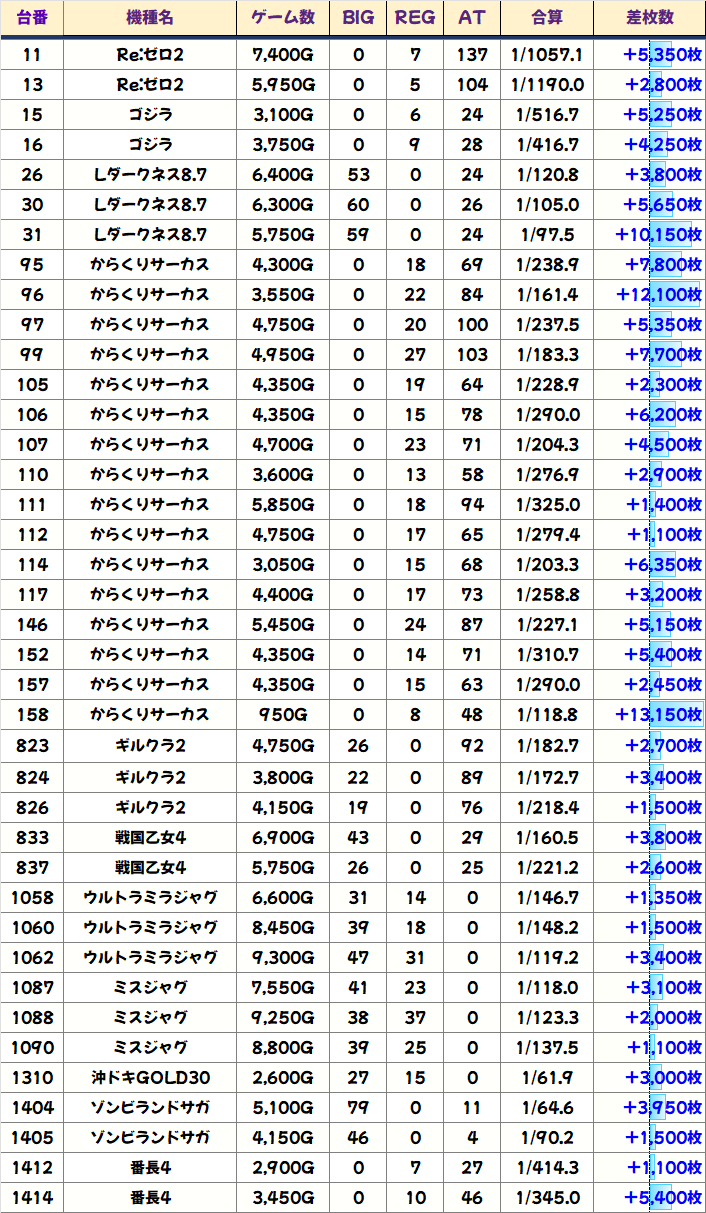Click the 差枚数 column header

(x=650, y=18)
